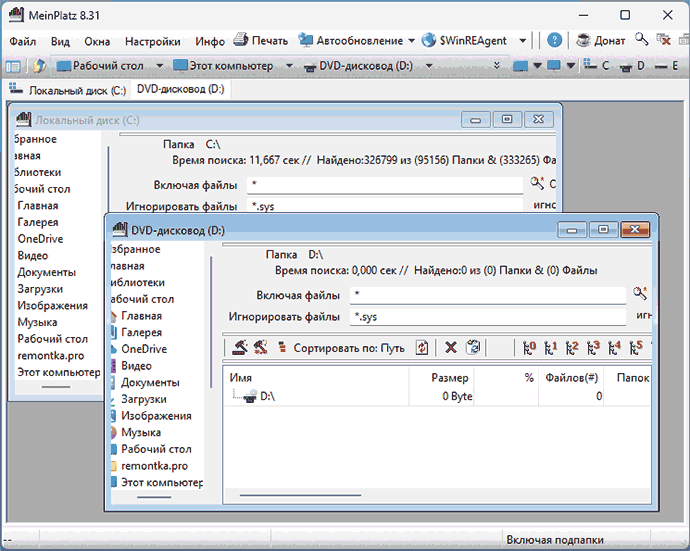Open the Настройки menu

click(x=153, y=41)
